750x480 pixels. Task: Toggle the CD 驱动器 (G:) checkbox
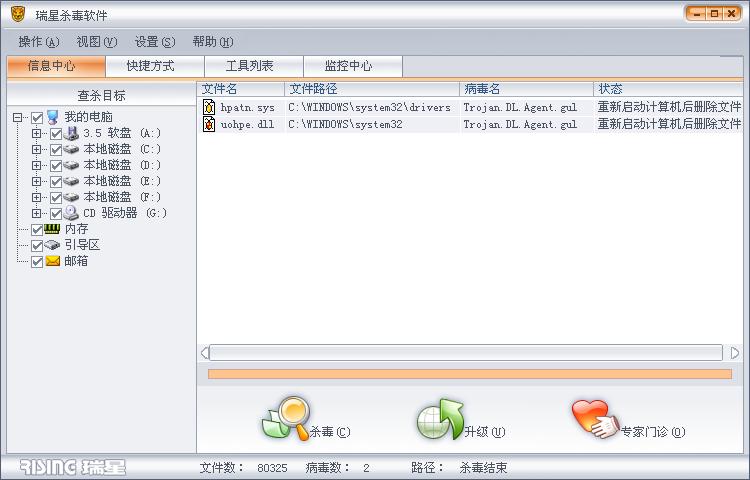pyautogui.click(x=56, y=214)
